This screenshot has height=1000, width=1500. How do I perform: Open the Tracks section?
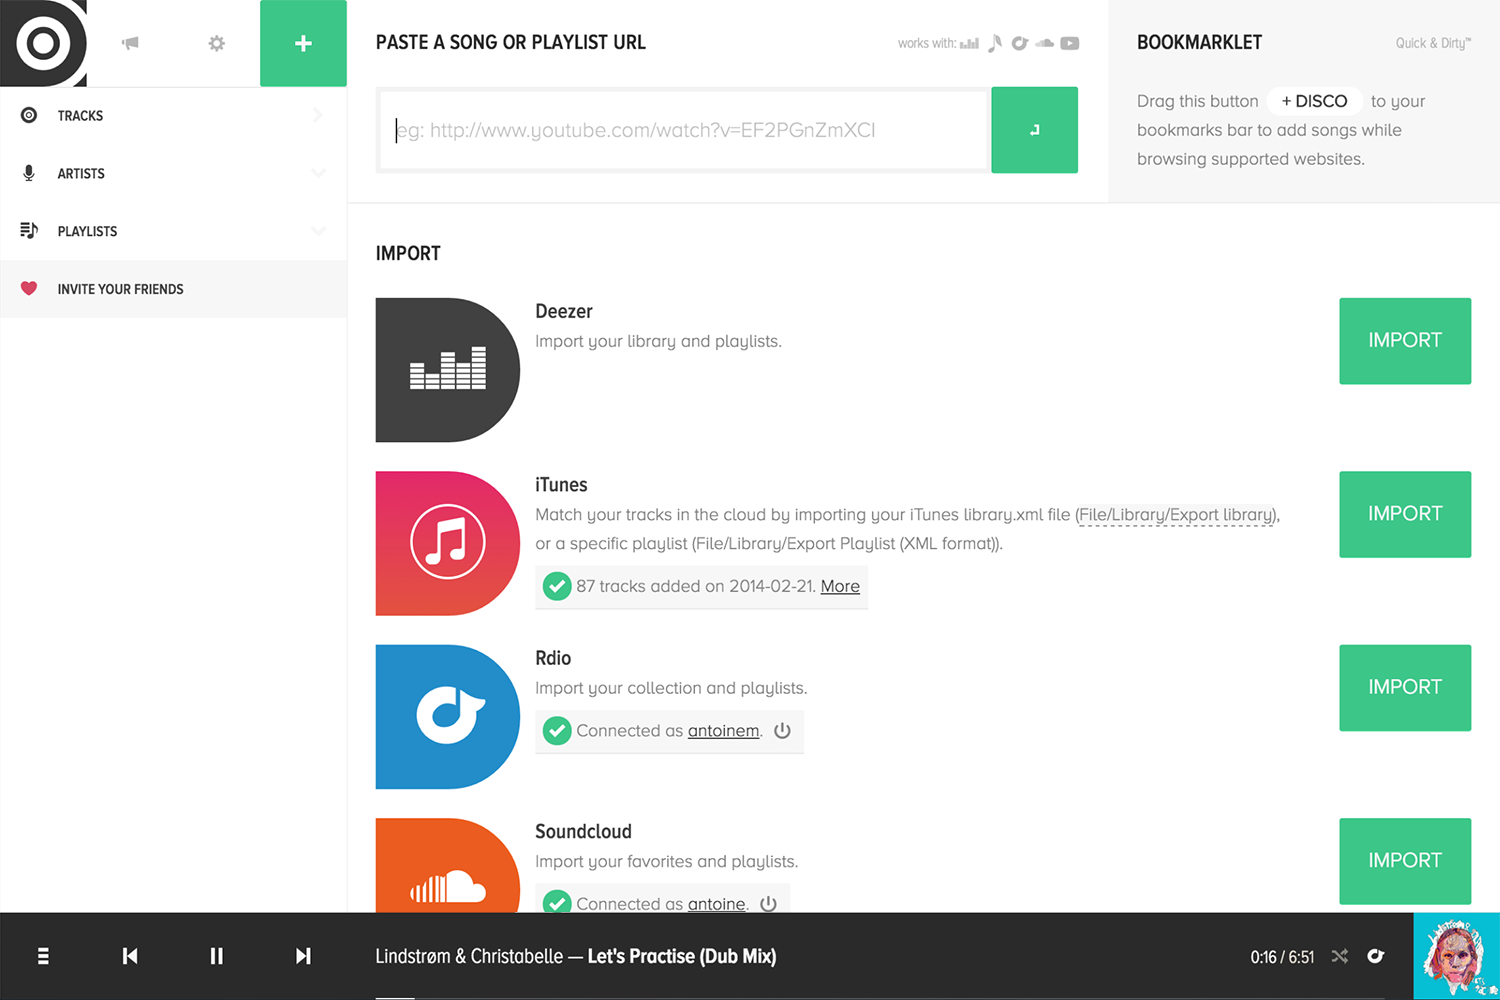tap(173, 116)
